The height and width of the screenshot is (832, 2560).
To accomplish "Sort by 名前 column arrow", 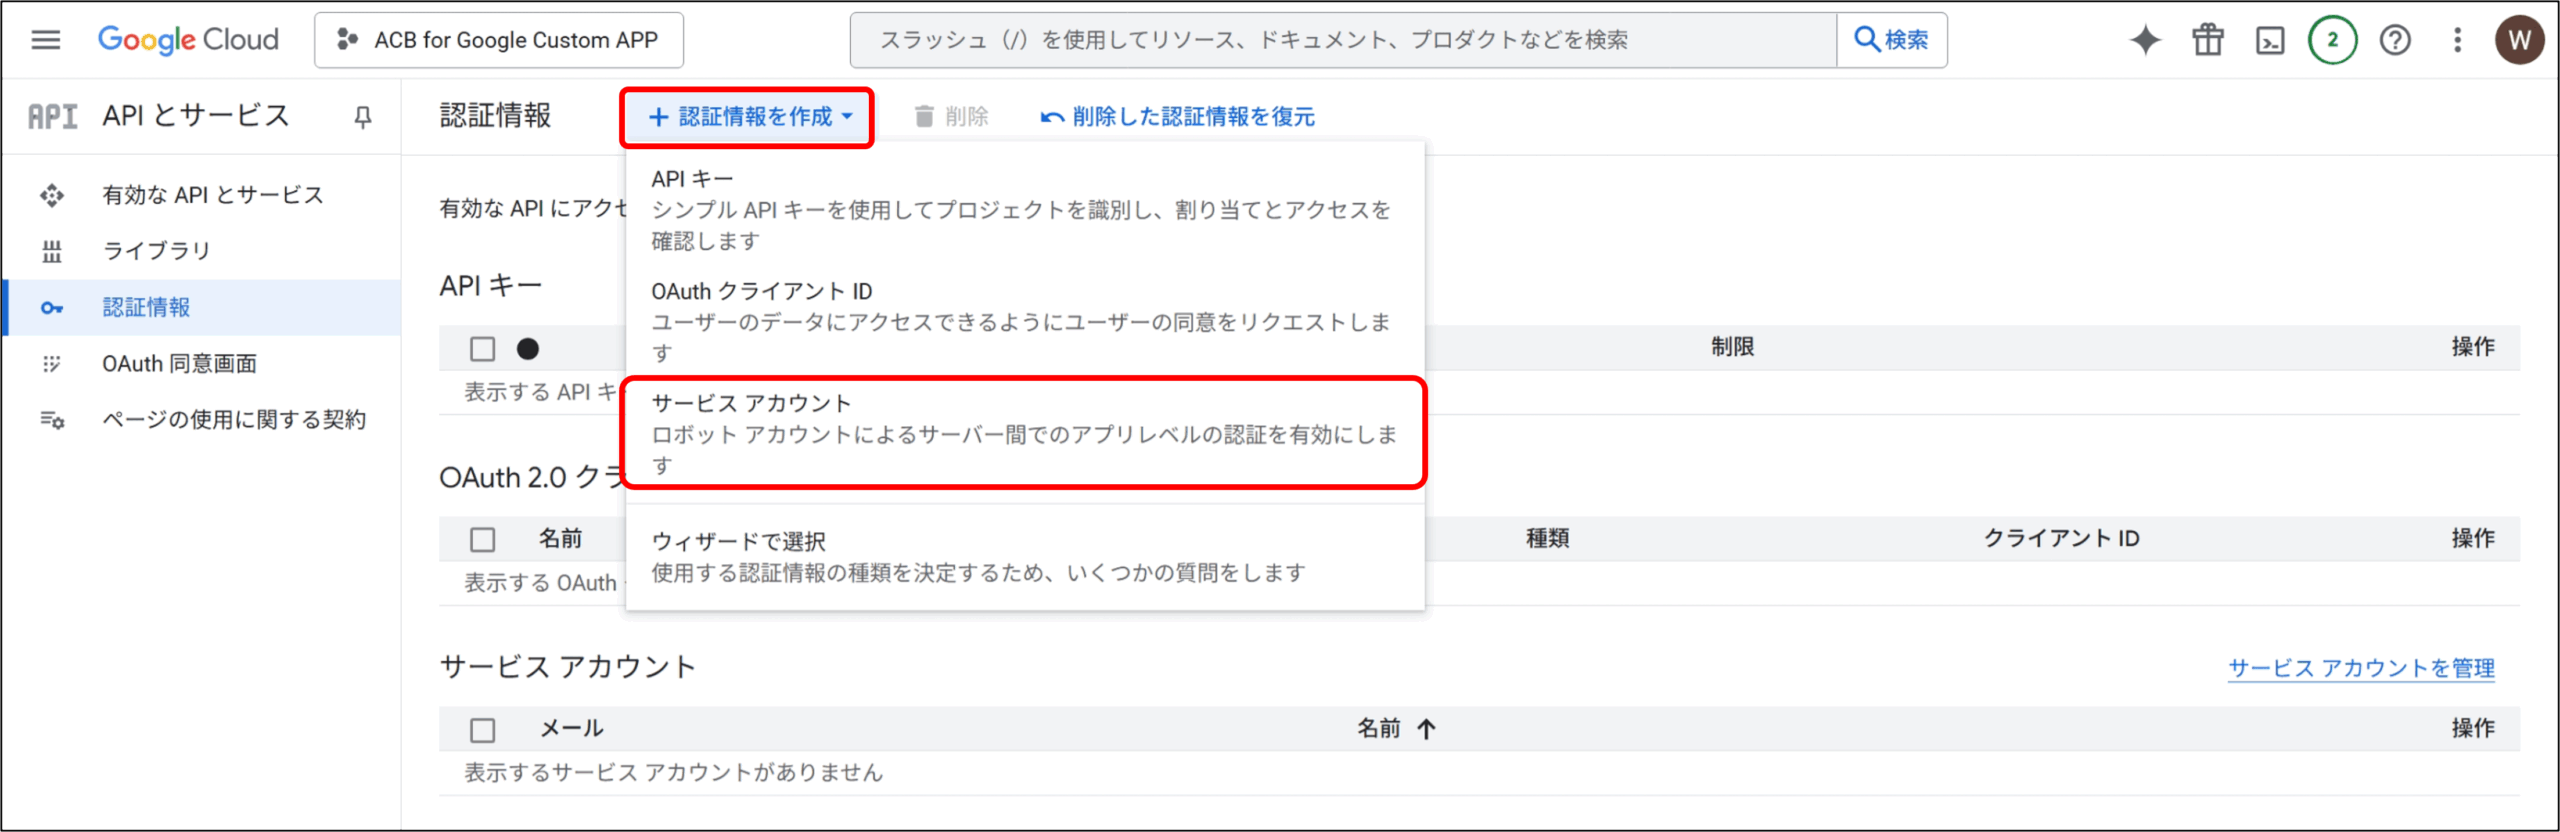I will [x=1426, y=729].
